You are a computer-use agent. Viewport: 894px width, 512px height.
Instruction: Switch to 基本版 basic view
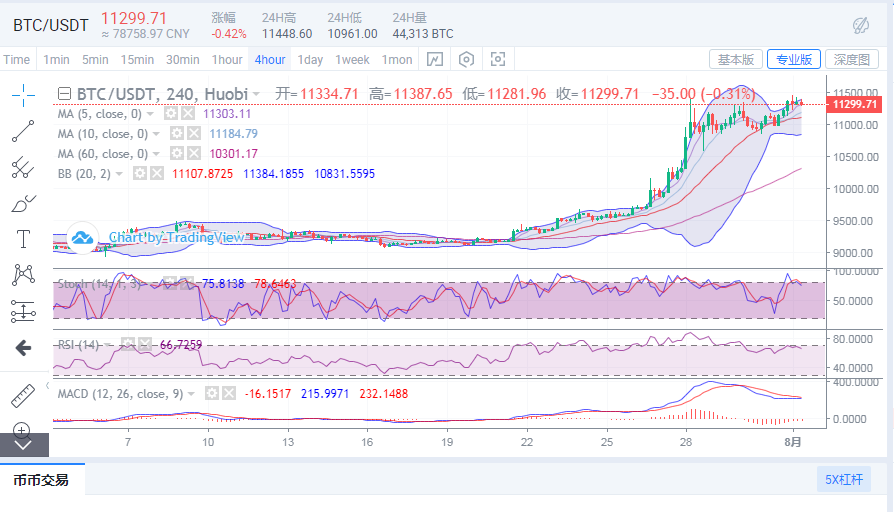click(737, 60)
